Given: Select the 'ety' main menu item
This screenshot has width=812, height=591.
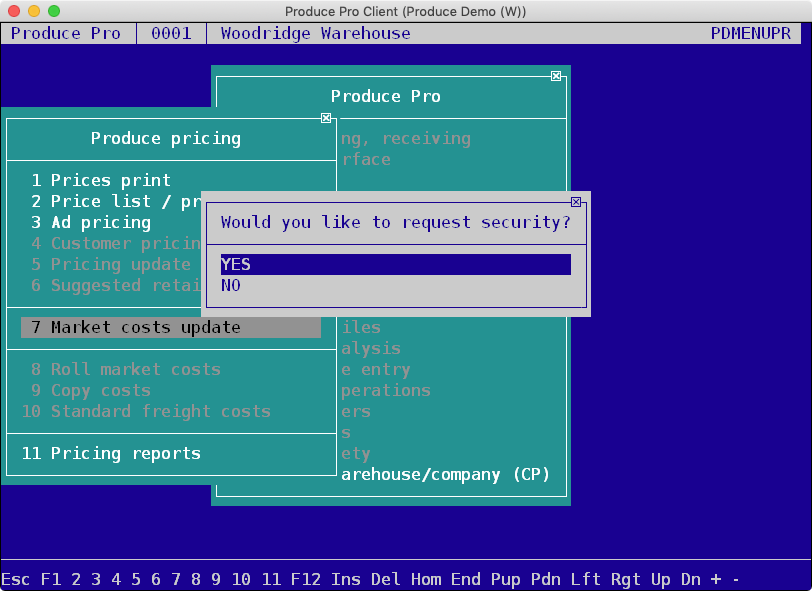Looking at the screenshot, I should [356, 453].
